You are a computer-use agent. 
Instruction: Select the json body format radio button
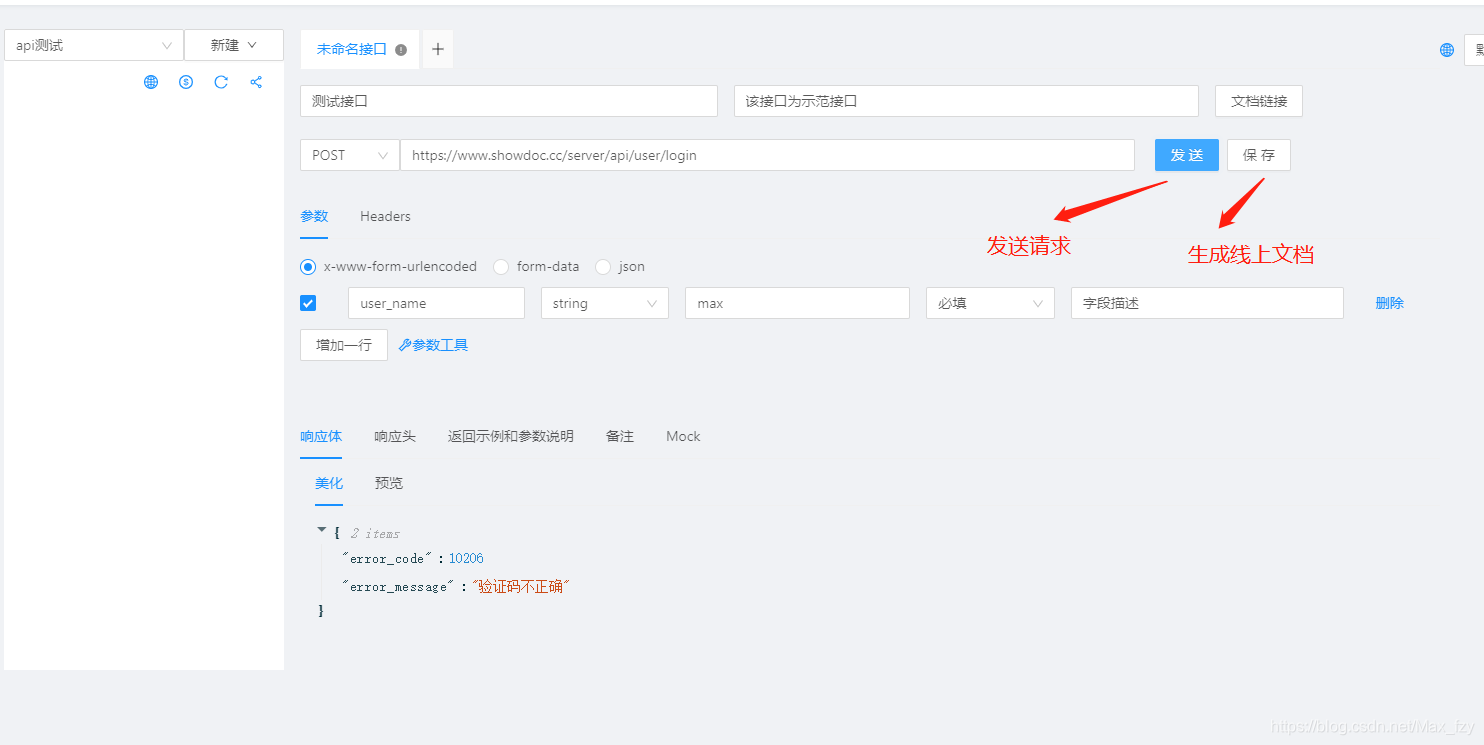(603, 266)
